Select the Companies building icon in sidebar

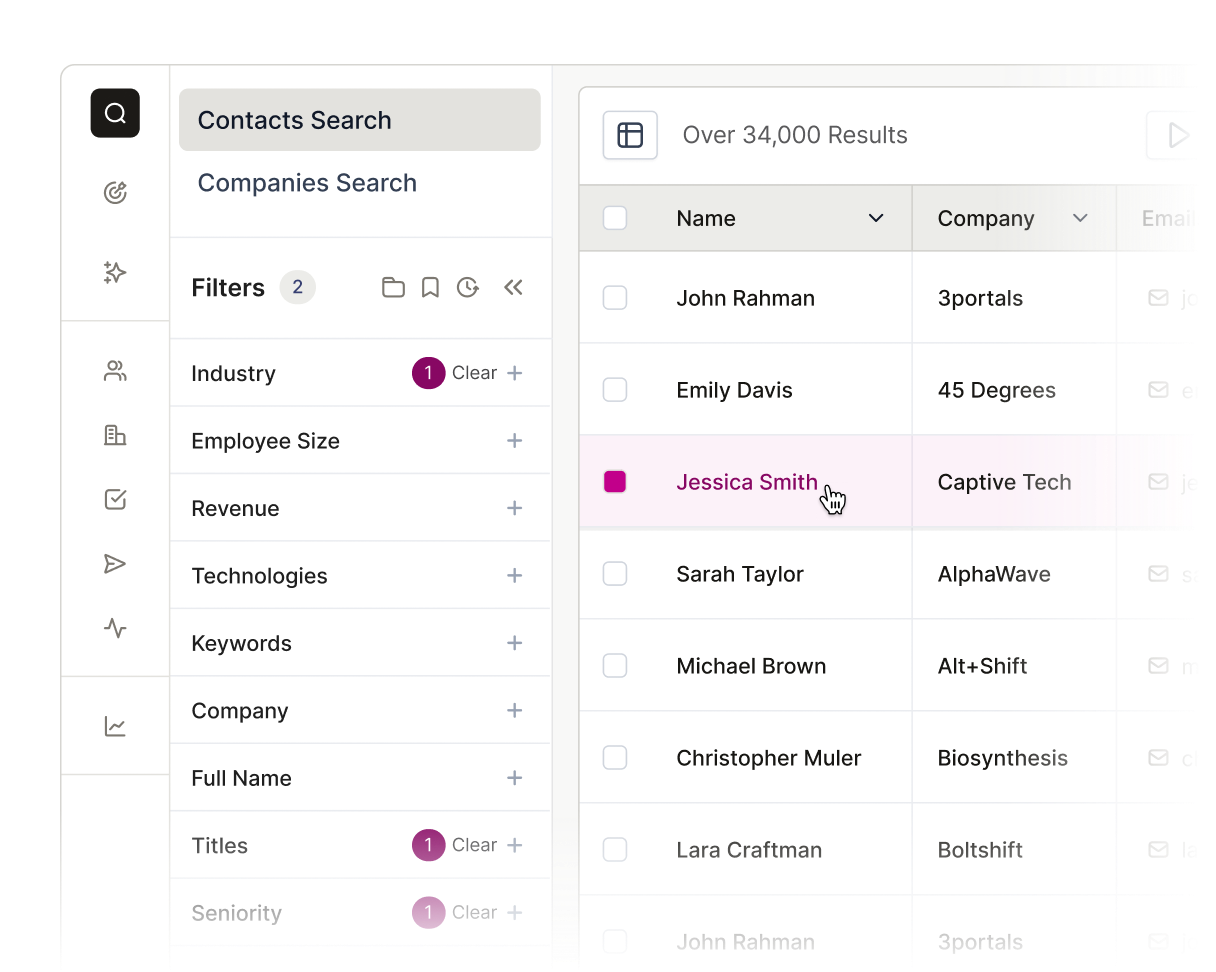[115, 436]
